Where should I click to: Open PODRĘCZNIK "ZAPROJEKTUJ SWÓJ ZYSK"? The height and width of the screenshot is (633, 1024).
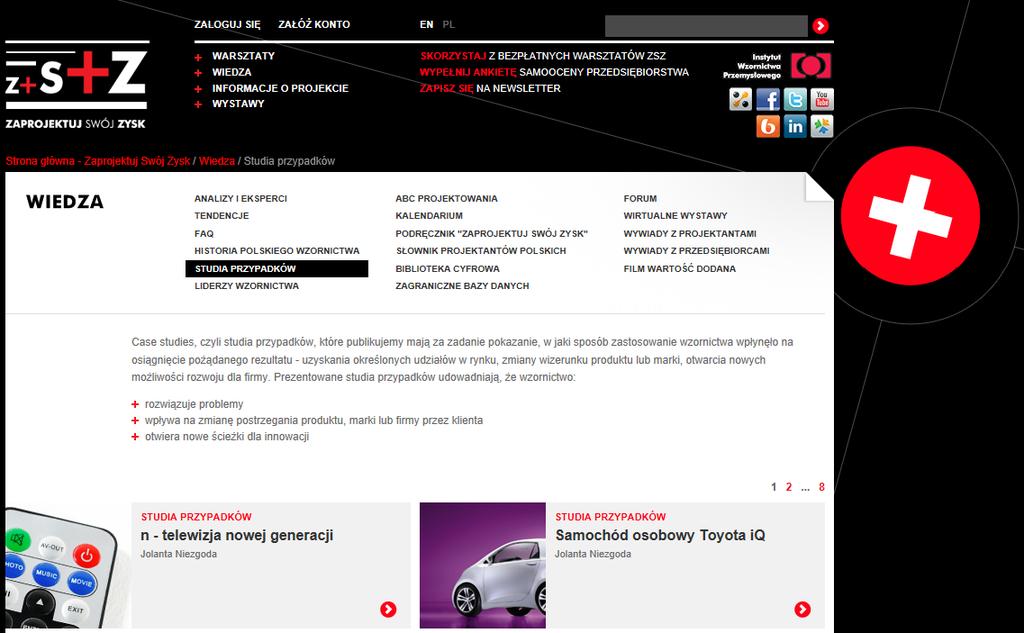click(492, 233)
